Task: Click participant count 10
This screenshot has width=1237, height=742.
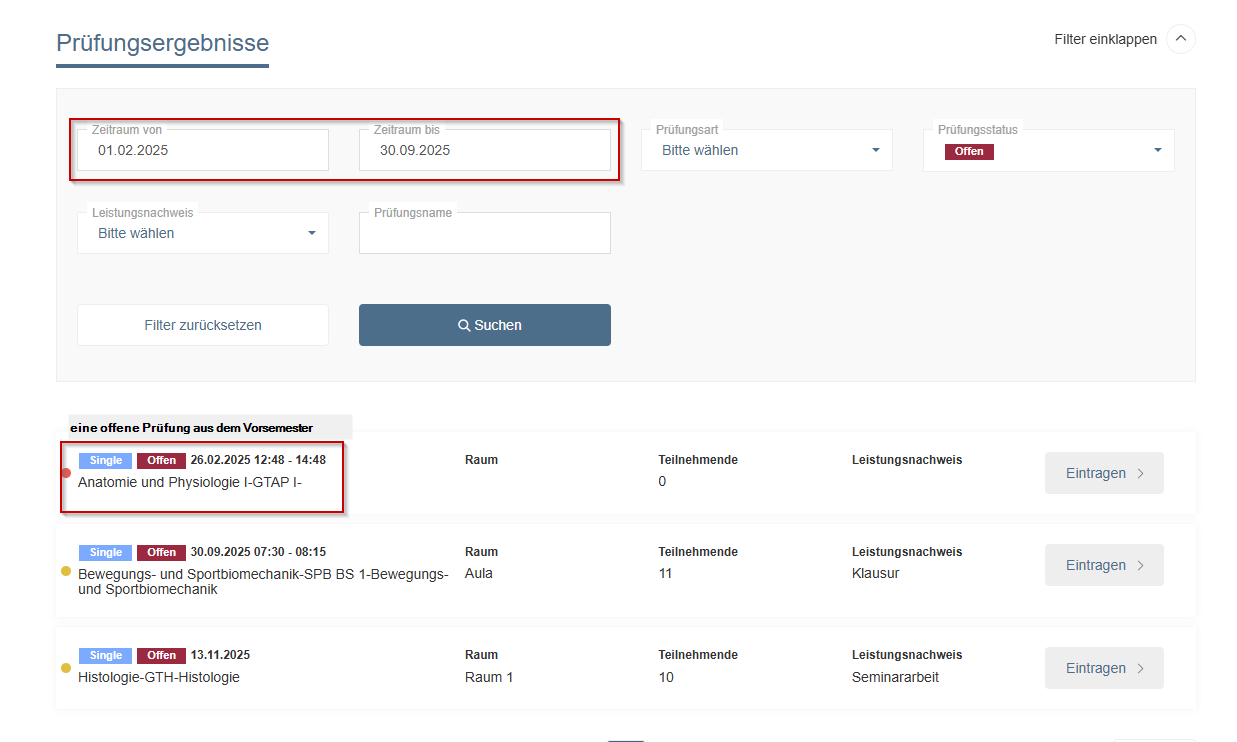Action: pos(666,677)
